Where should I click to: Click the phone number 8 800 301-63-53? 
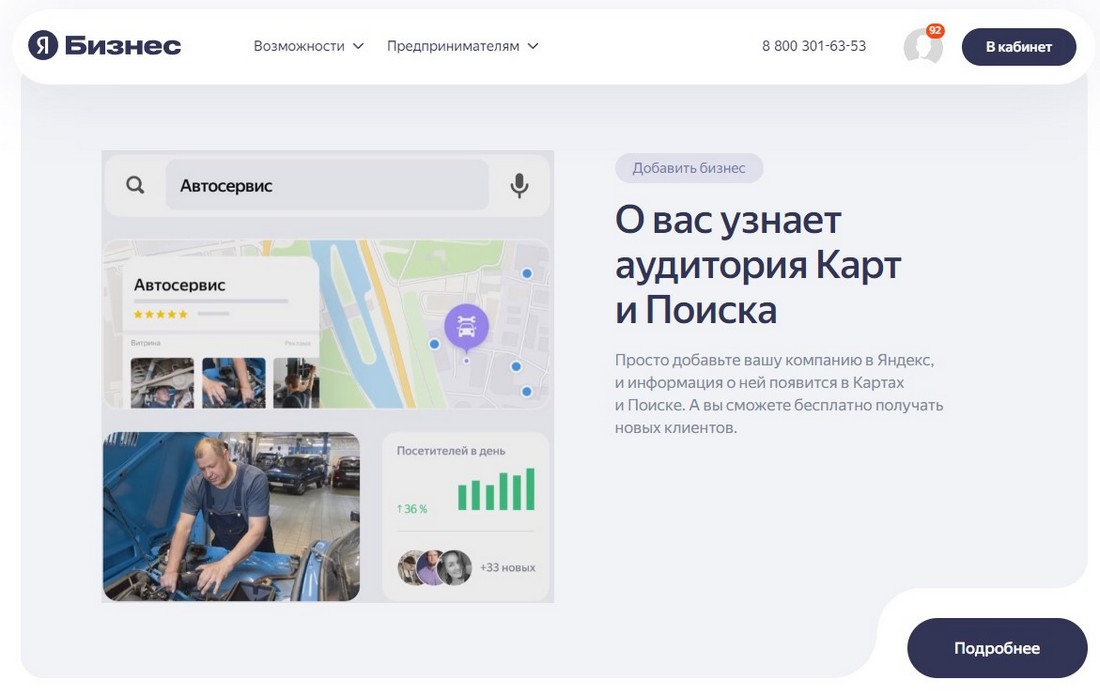814,46
